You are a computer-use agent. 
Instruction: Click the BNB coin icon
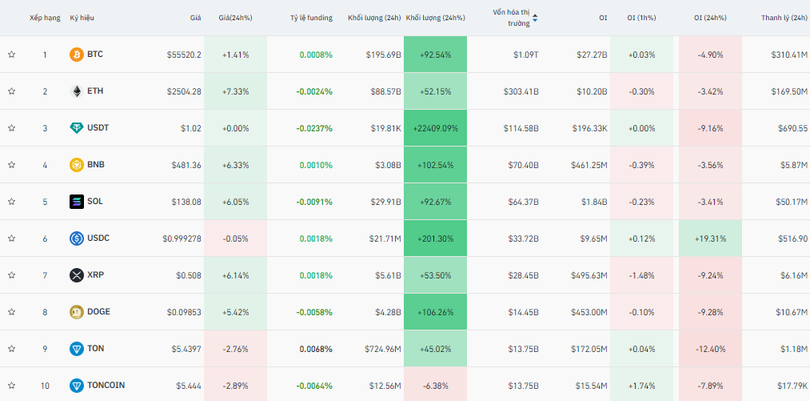(x=76, y=165)
